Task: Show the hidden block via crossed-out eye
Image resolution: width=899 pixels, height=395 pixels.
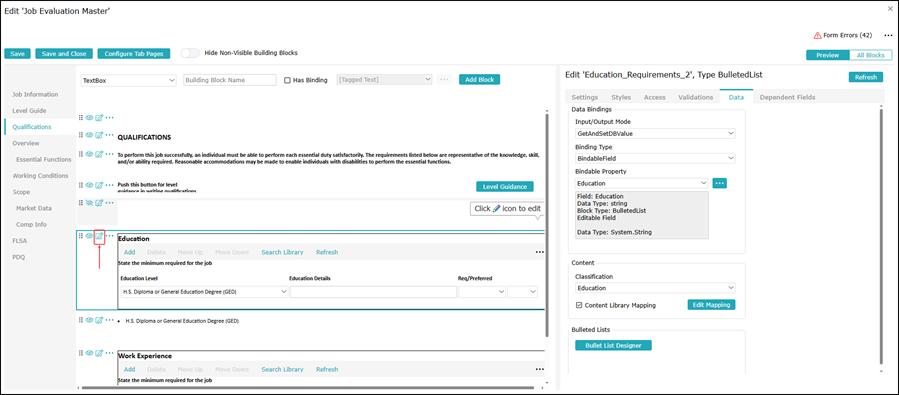Action: click(x=89, y=203)
